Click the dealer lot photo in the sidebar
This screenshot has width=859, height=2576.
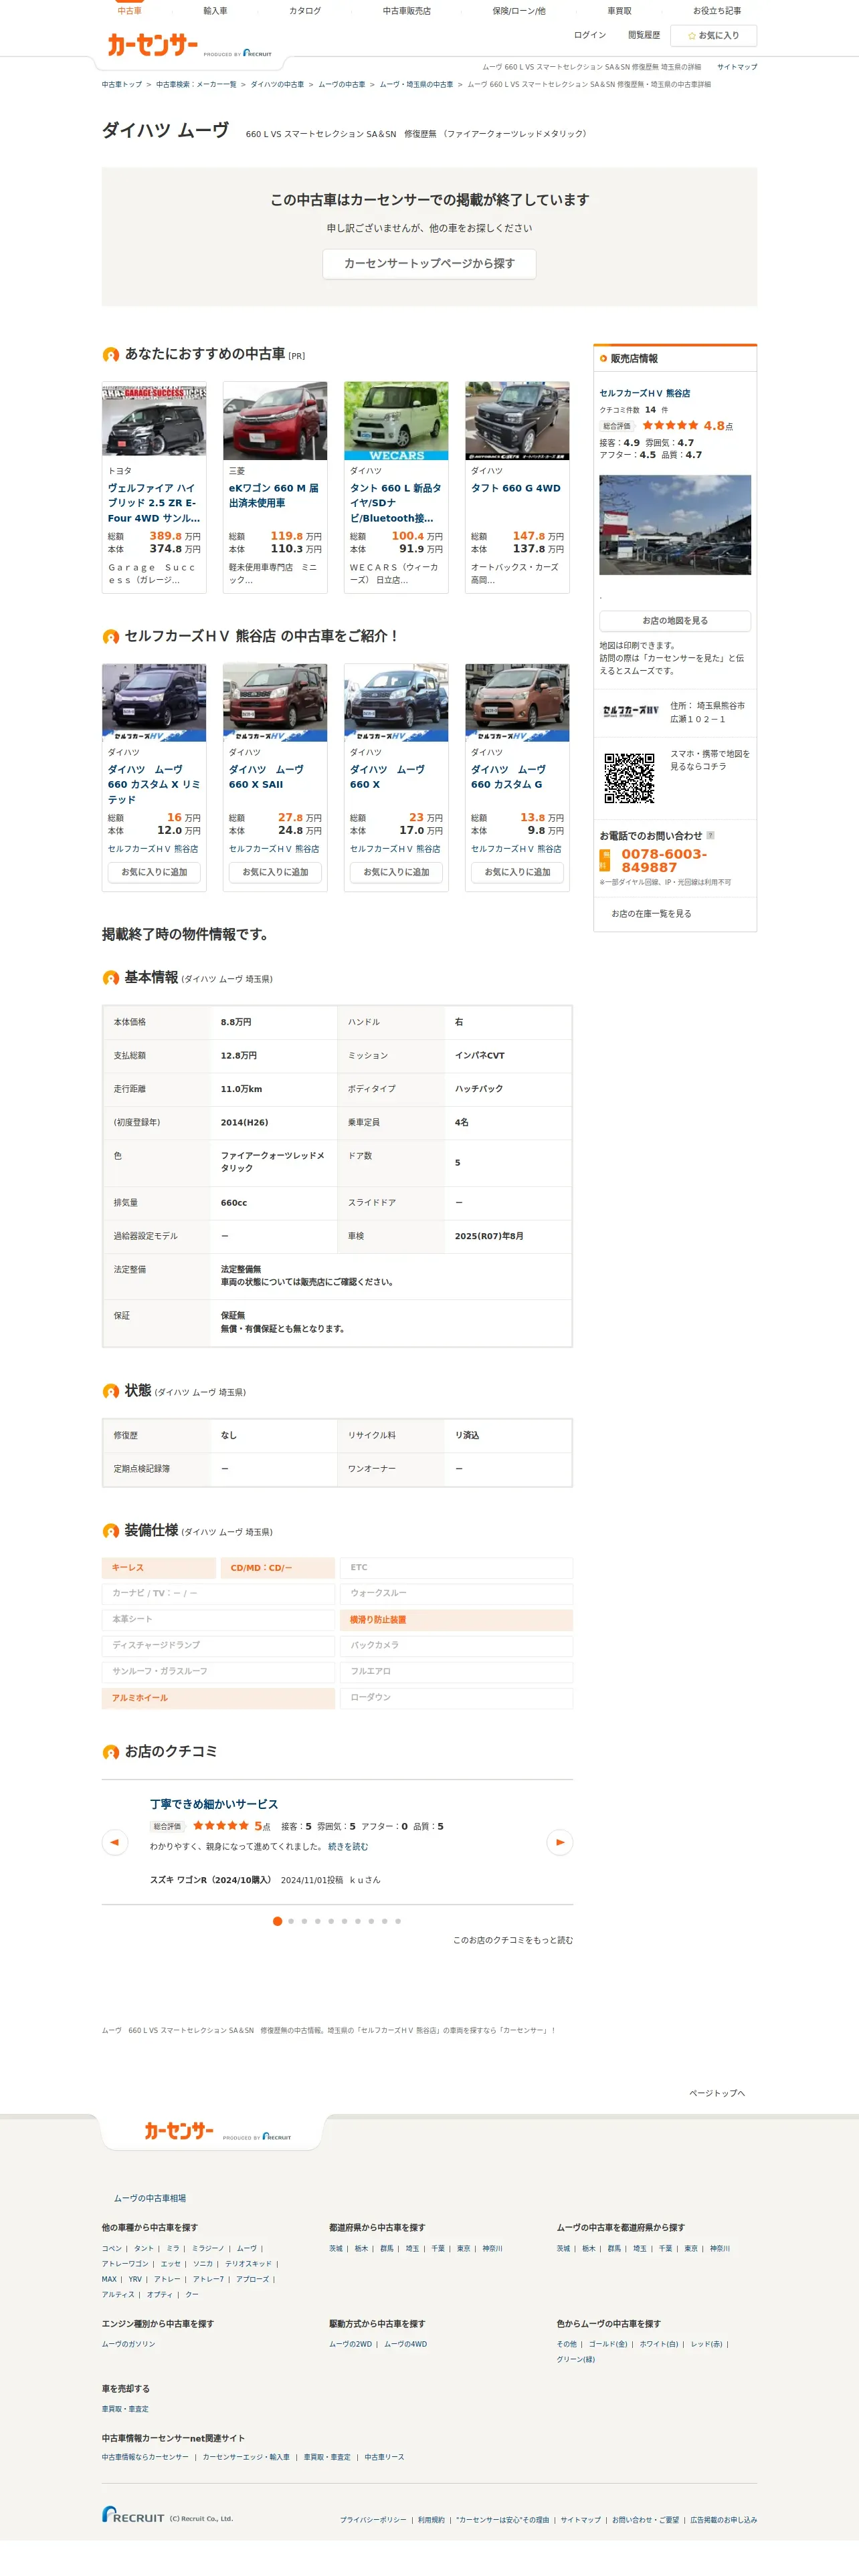(x=675, y=525)
